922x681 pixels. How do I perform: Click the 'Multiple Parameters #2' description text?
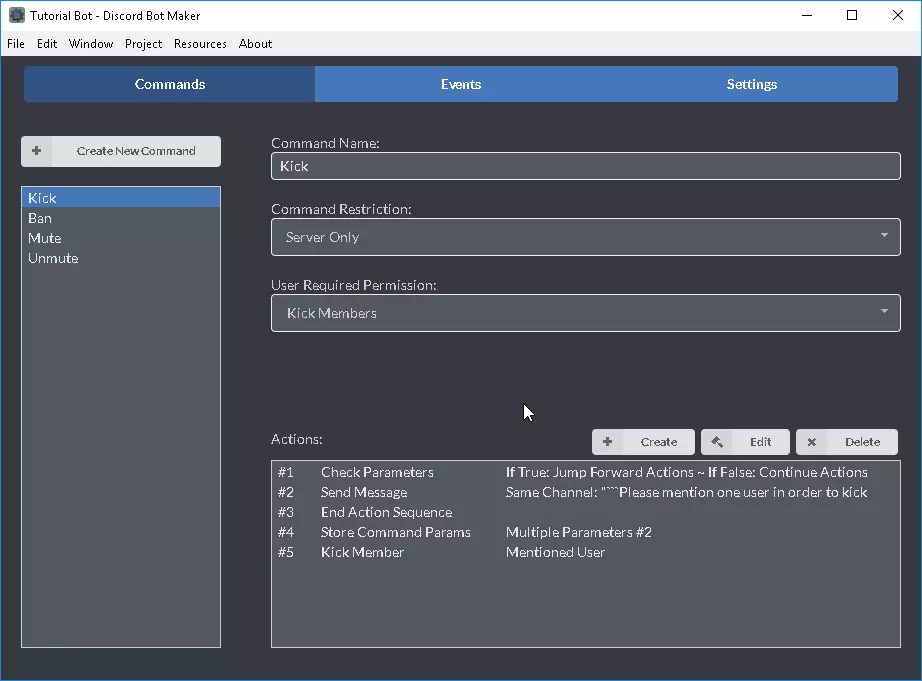579,532
